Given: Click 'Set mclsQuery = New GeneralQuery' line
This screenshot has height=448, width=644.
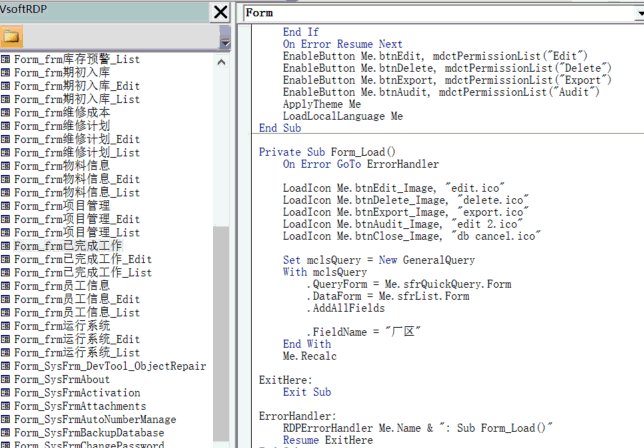Looking at the screenshot, I should tap(379, 260).
